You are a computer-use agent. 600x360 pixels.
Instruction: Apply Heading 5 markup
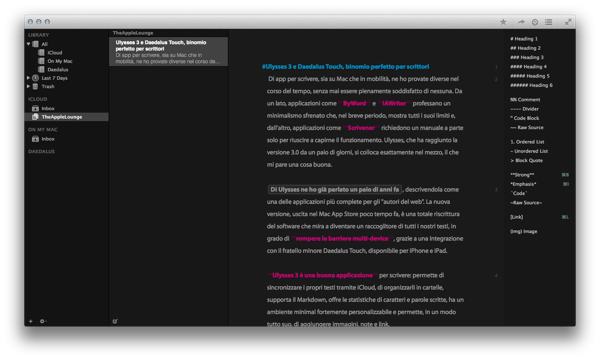(530, 76)
